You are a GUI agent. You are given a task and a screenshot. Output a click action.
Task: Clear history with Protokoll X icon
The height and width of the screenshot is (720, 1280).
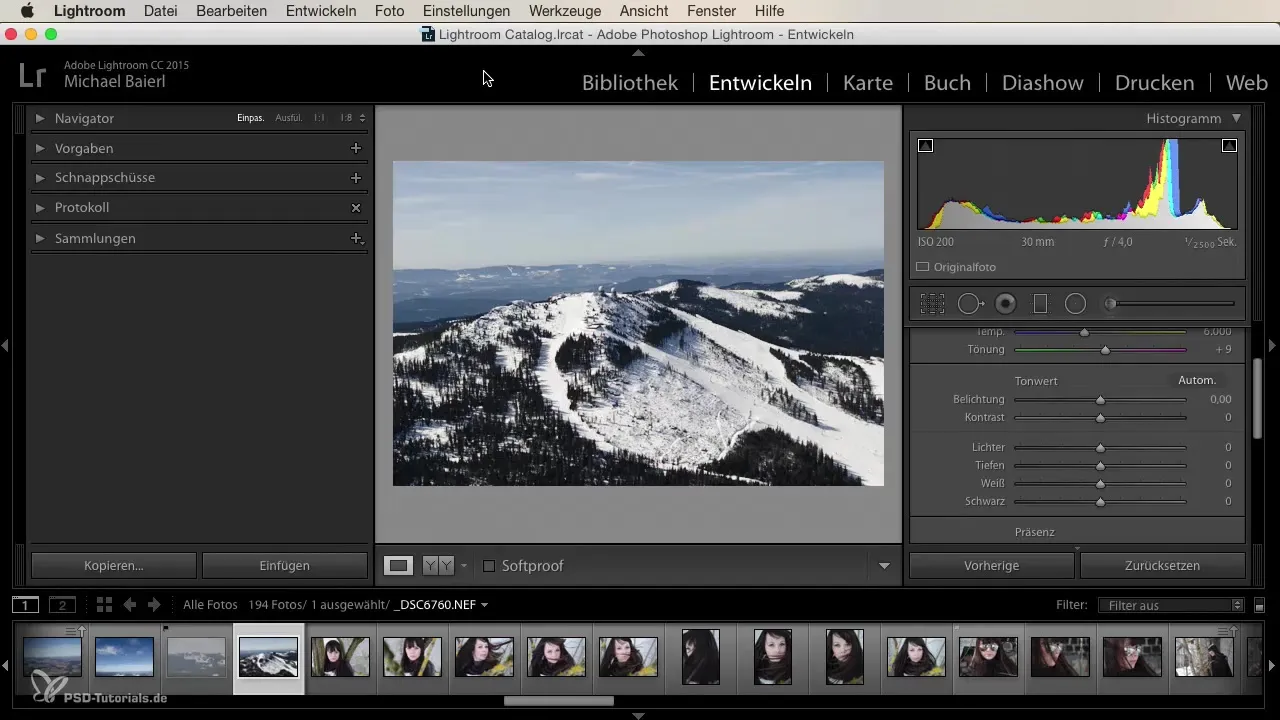click(355, 208)
